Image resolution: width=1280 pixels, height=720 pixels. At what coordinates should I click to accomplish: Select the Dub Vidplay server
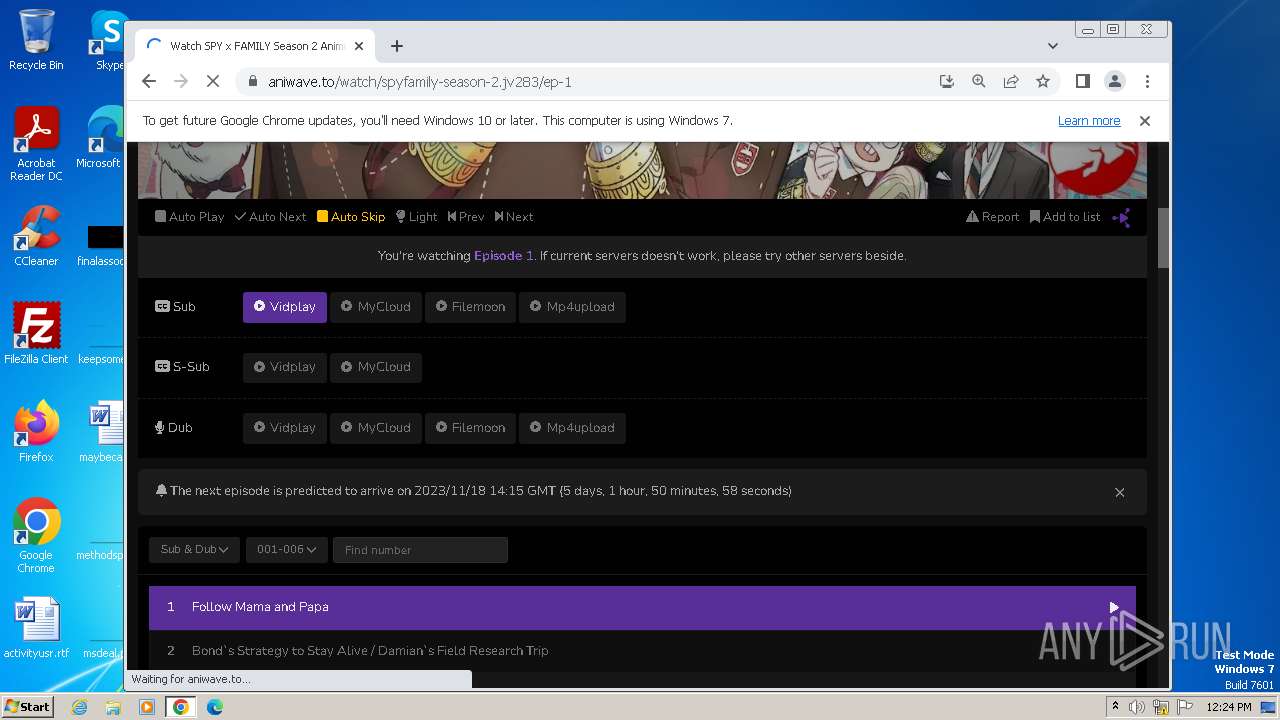(285, 428)
